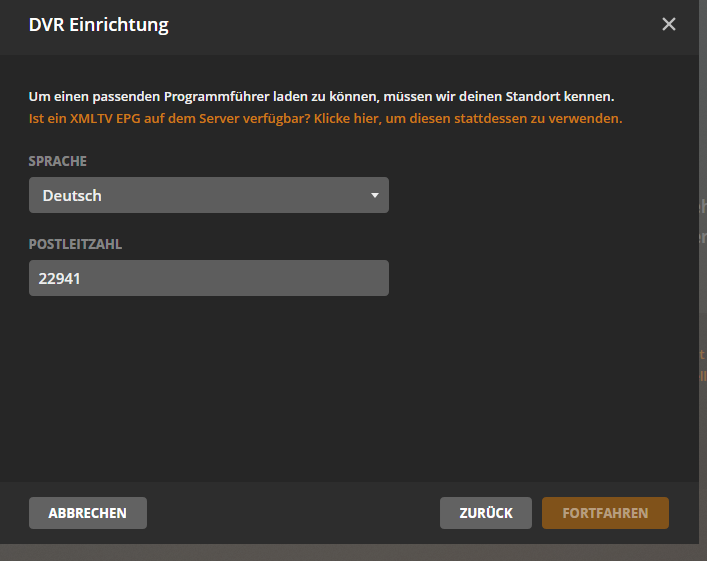The image size is (707, 561).
Task: Click the SPRACHE field label
Action: click(x=58, y=161)
